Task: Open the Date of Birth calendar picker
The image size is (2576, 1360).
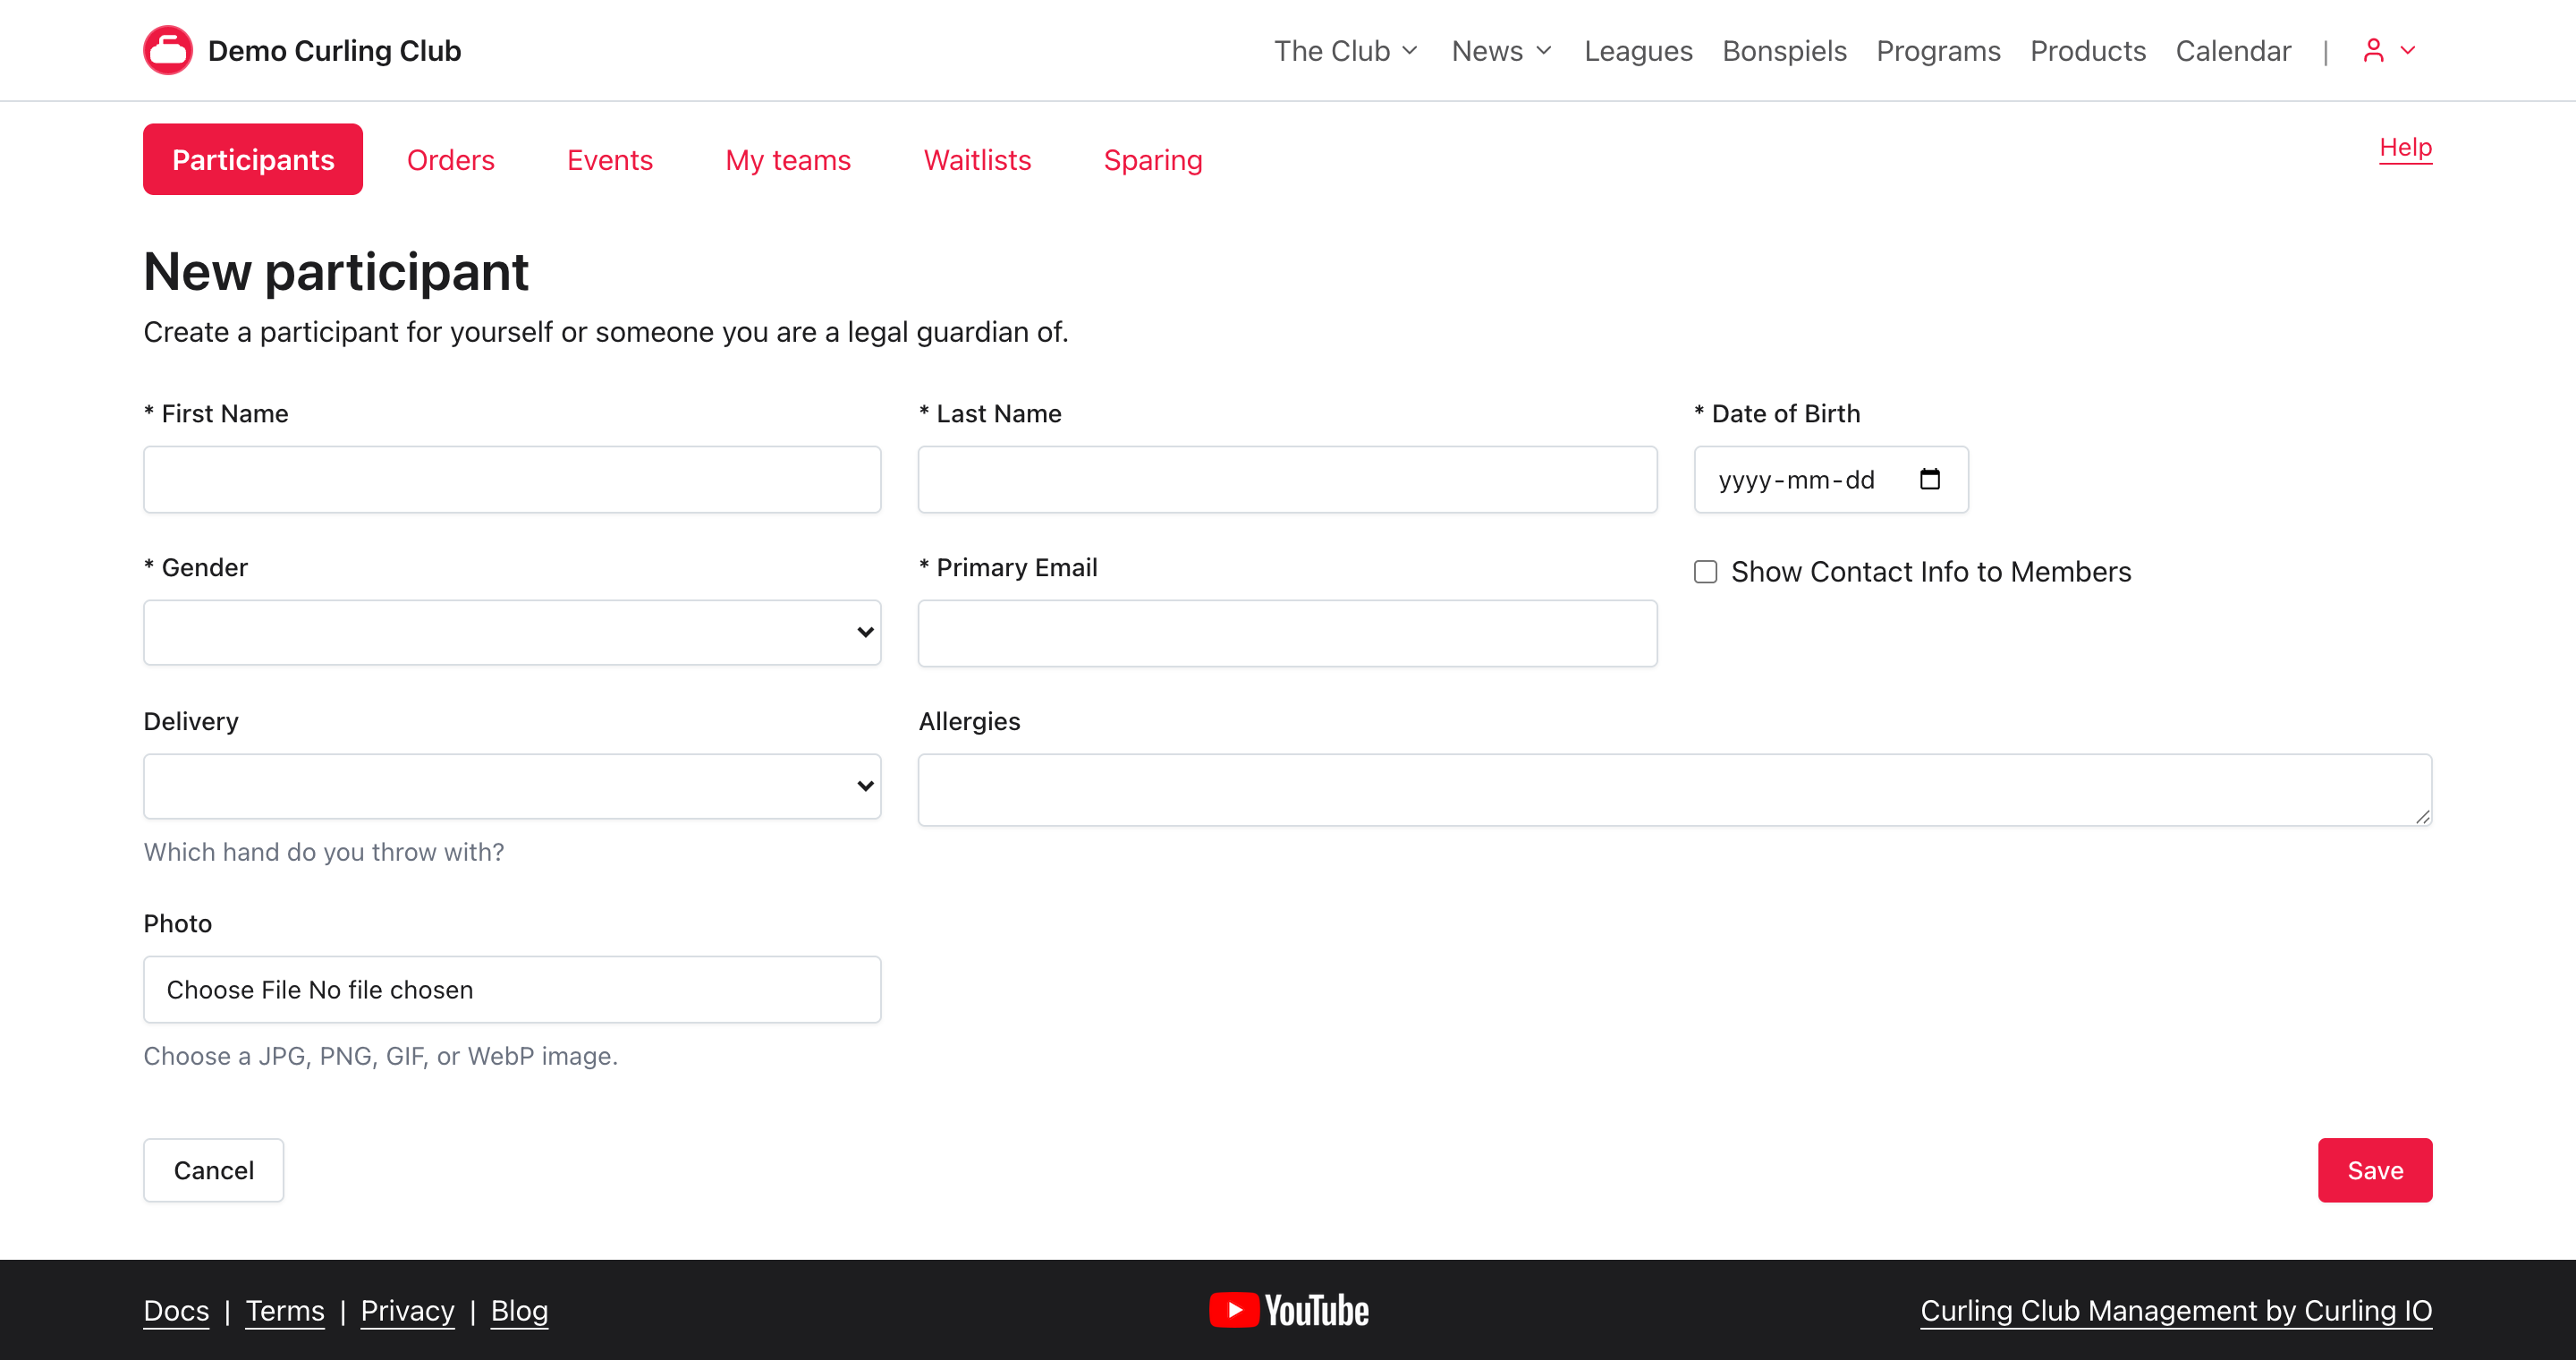Action: (x=1929, y=480)
